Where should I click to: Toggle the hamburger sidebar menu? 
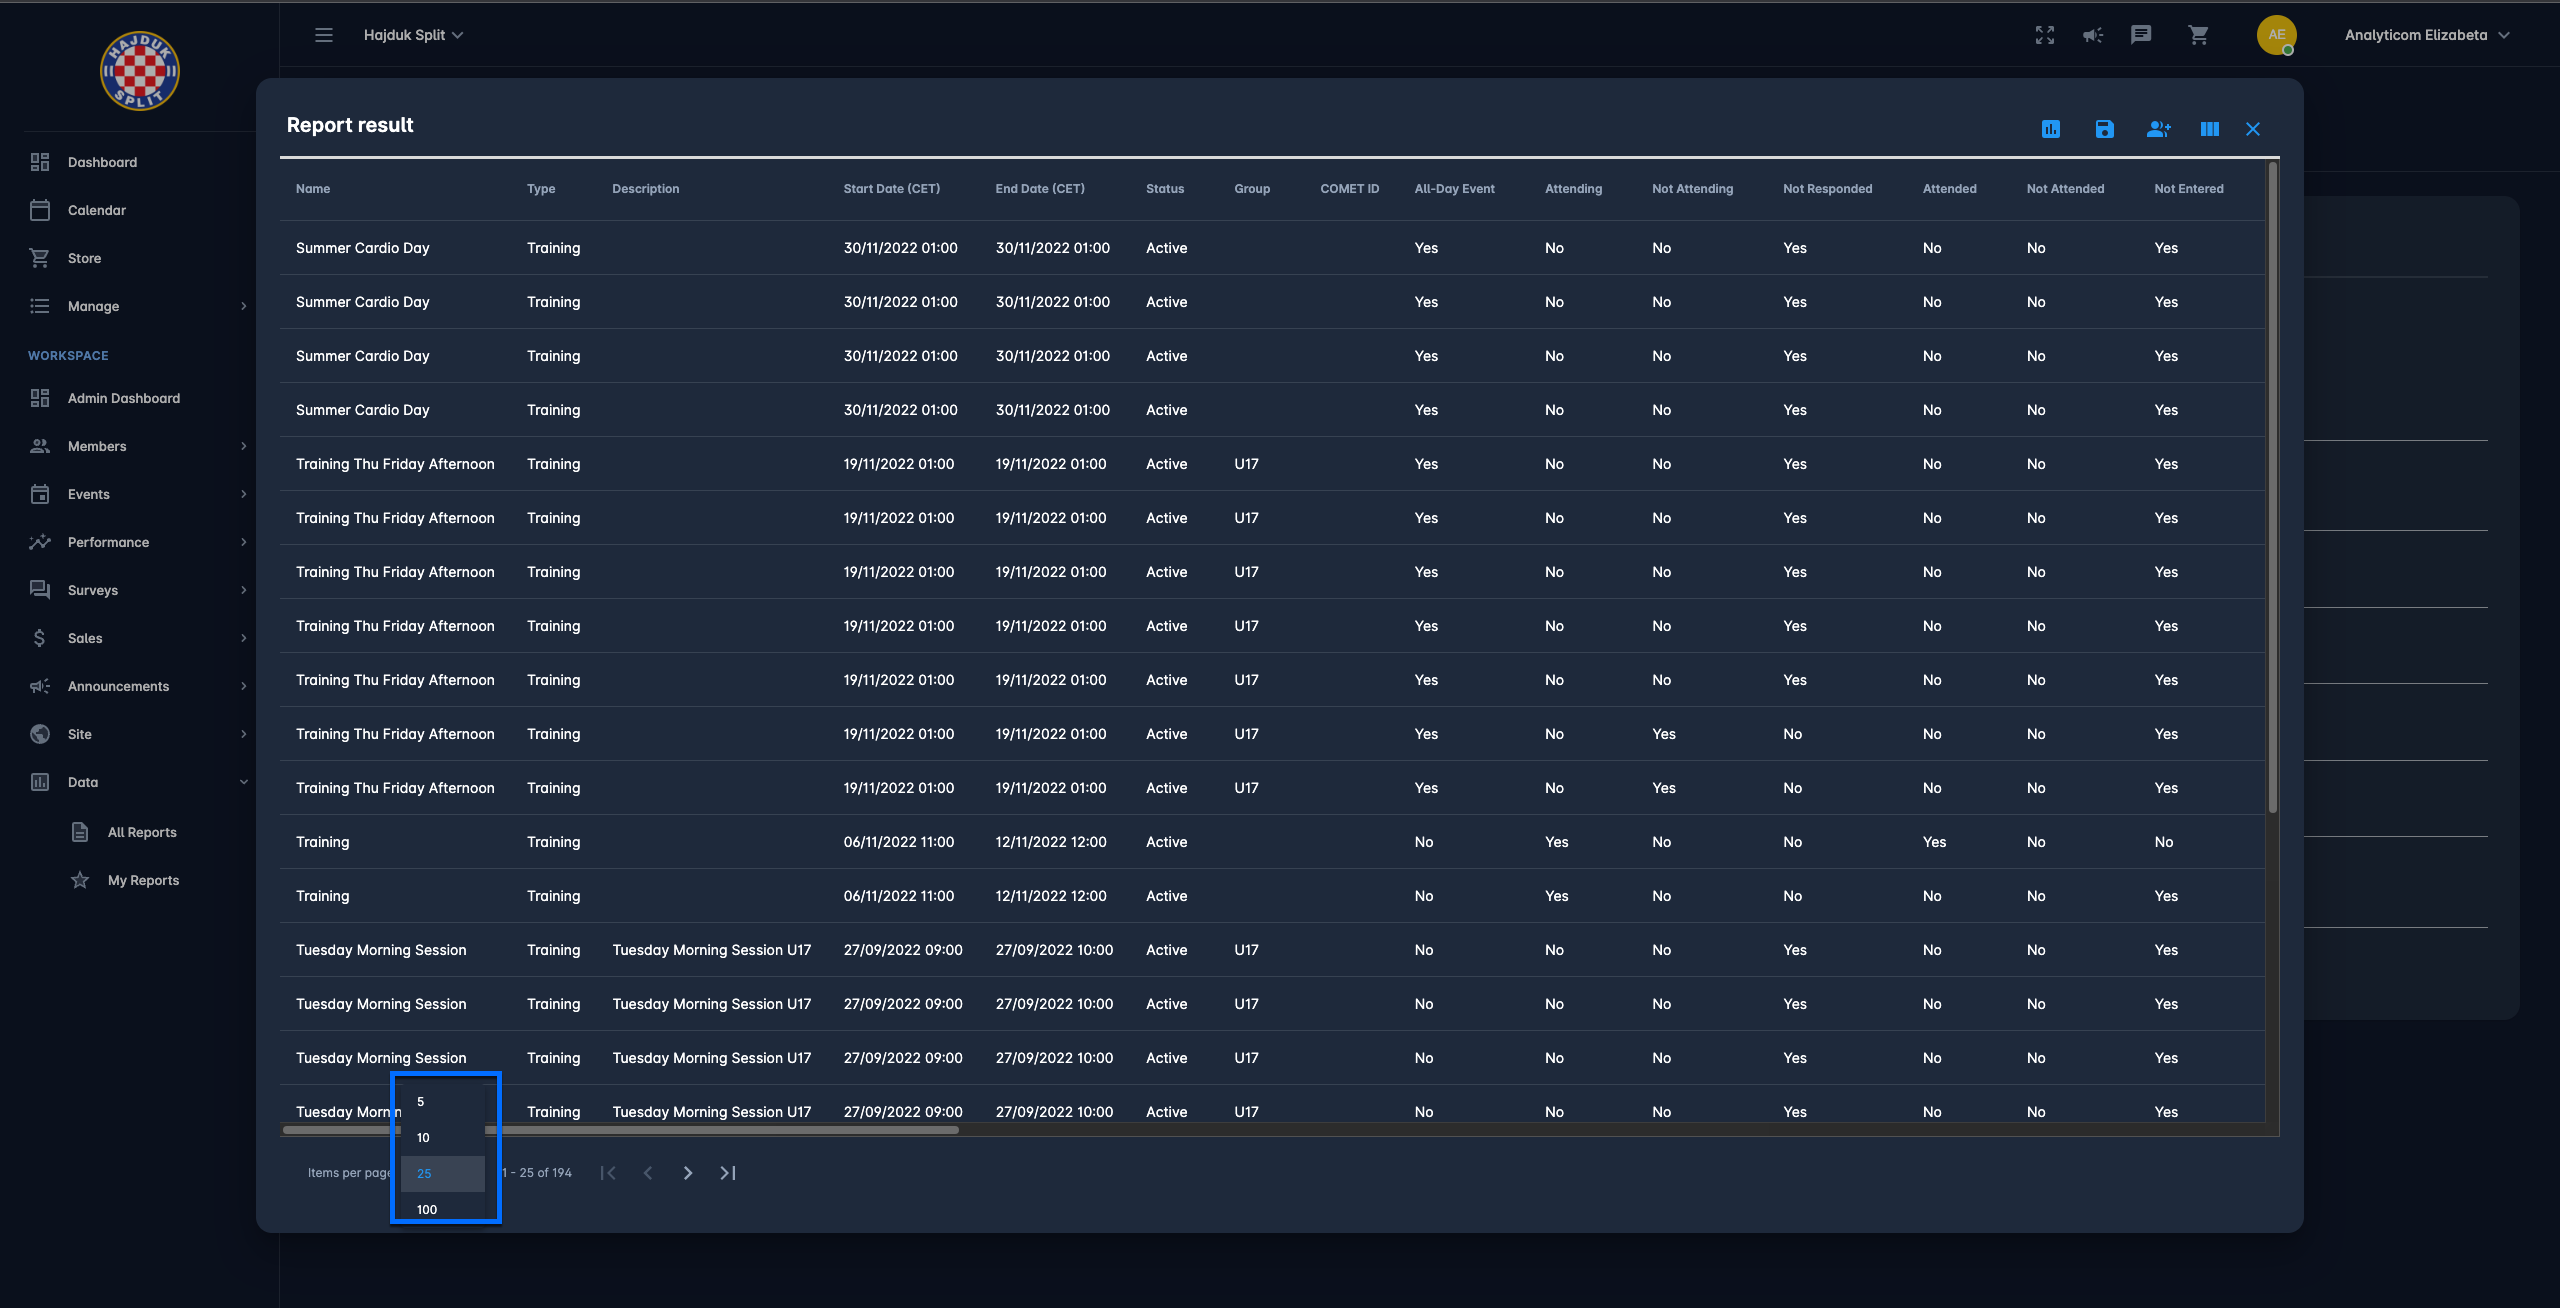[x=324, y=35]
